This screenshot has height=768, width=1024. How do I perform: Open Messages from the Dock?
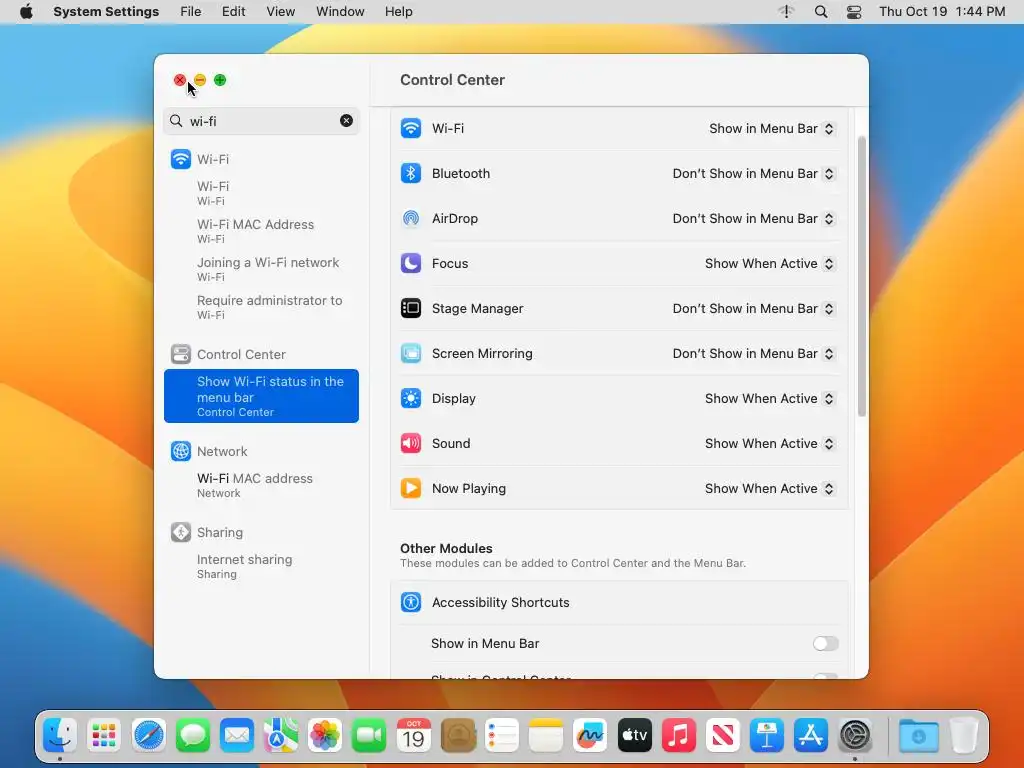click(193, 736)
